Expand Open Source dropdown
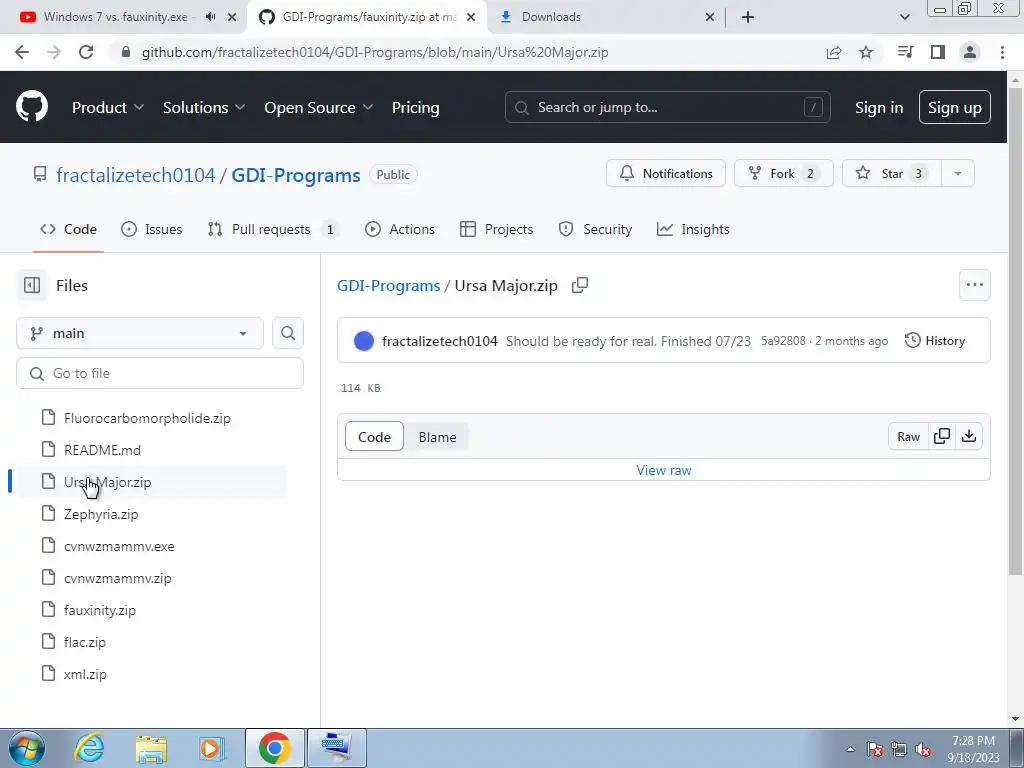This screenshot has height=768, width=1024. pos(319,107)
